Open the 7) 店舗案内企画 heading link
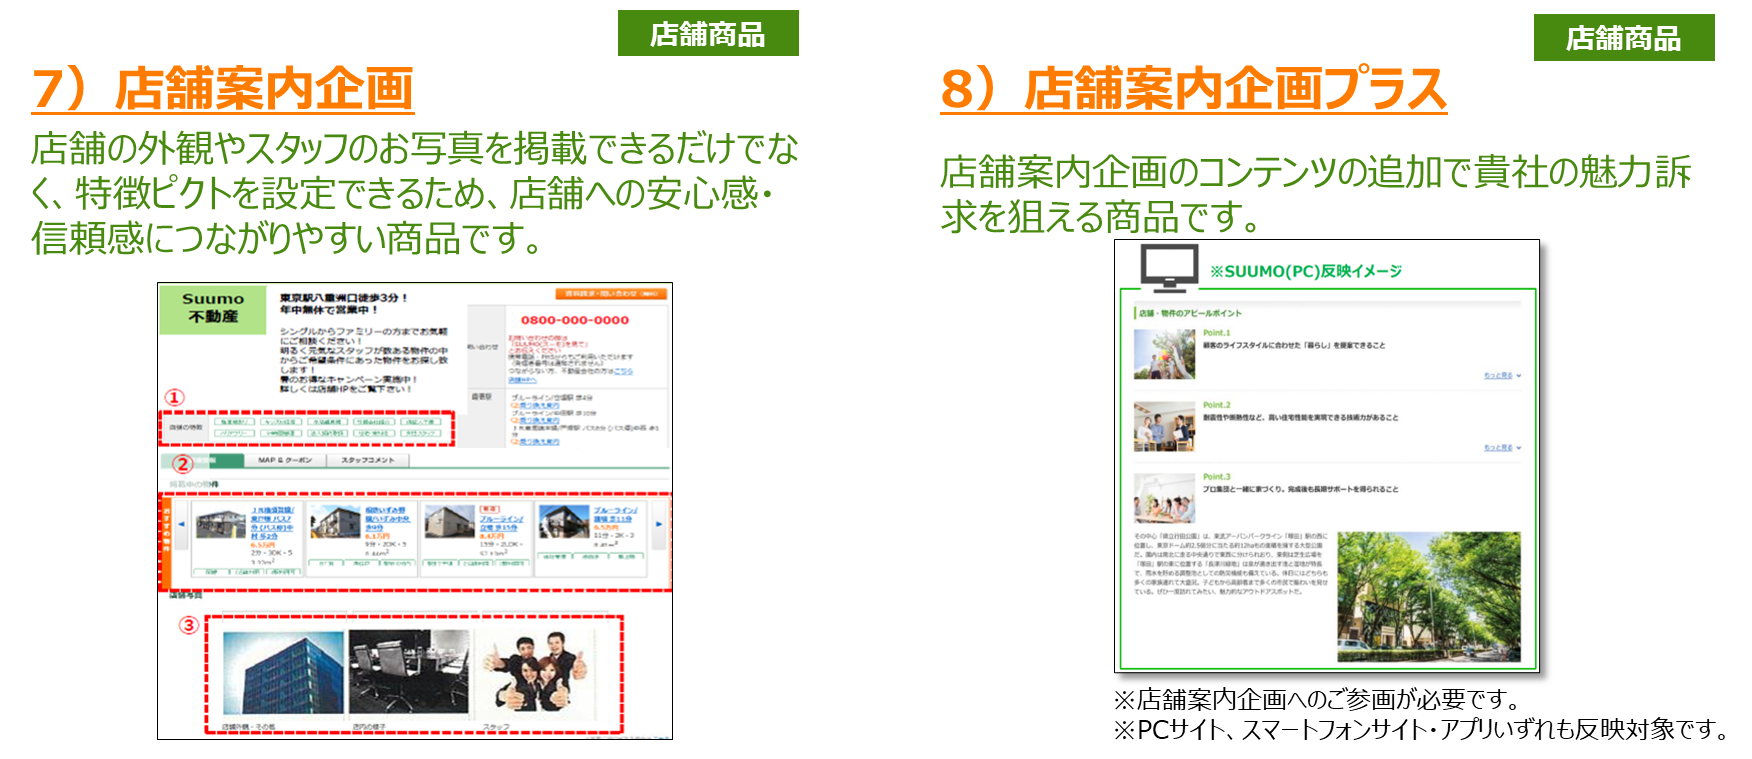This screenshot has width=1752, height=759. click(x=223, y=89)
